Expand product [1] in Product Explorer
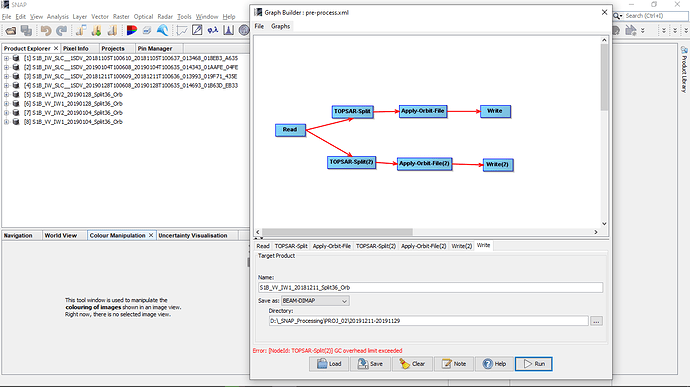Image resolution: width=690 pixels, height=387 pixels. (6, 58)
